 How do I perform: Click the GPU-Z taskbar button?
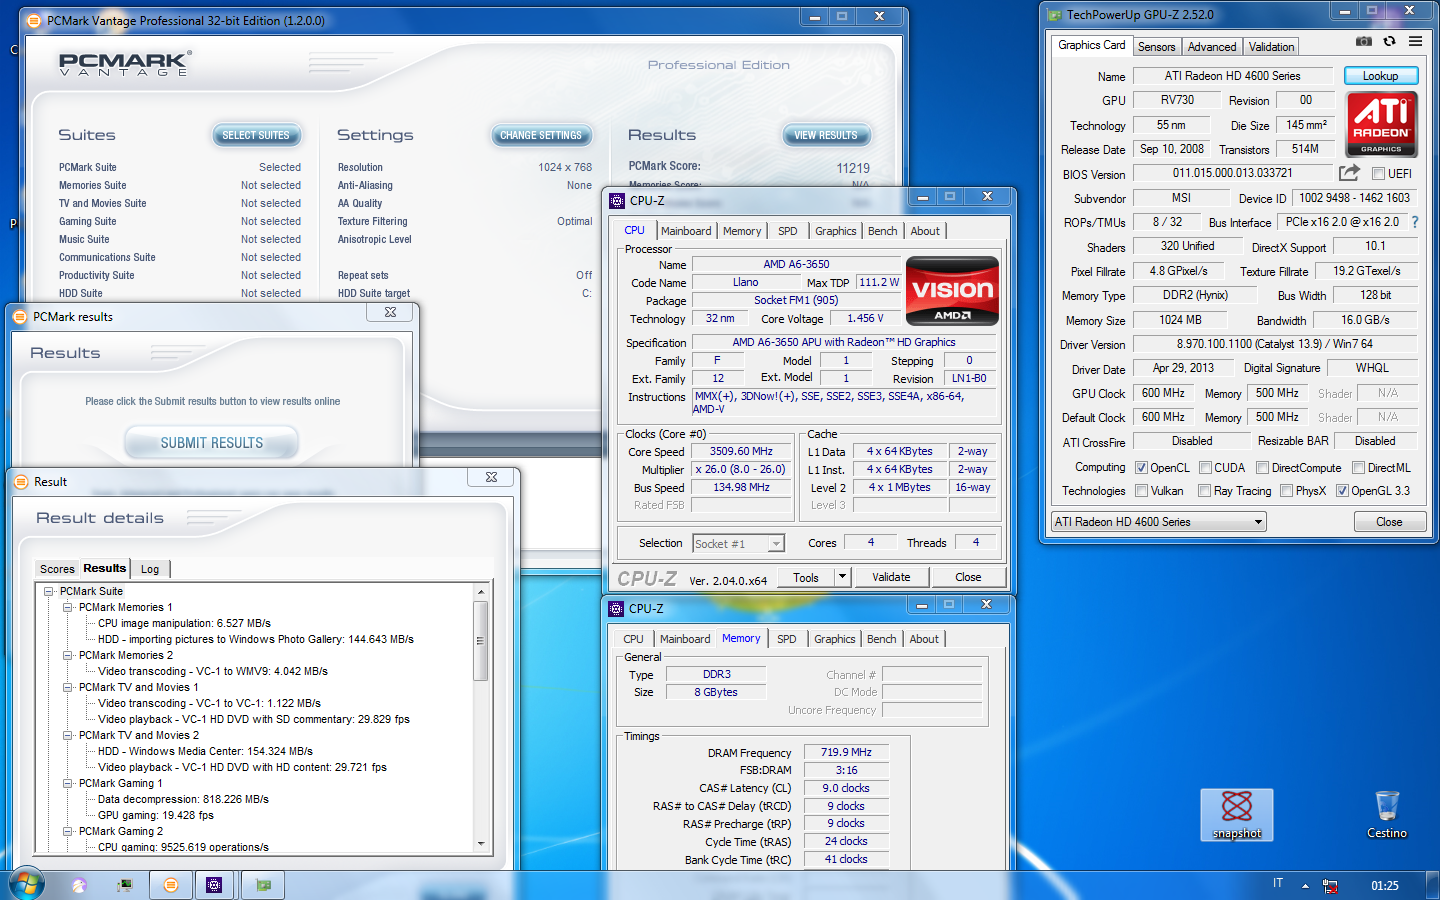[x=263, y=885]
